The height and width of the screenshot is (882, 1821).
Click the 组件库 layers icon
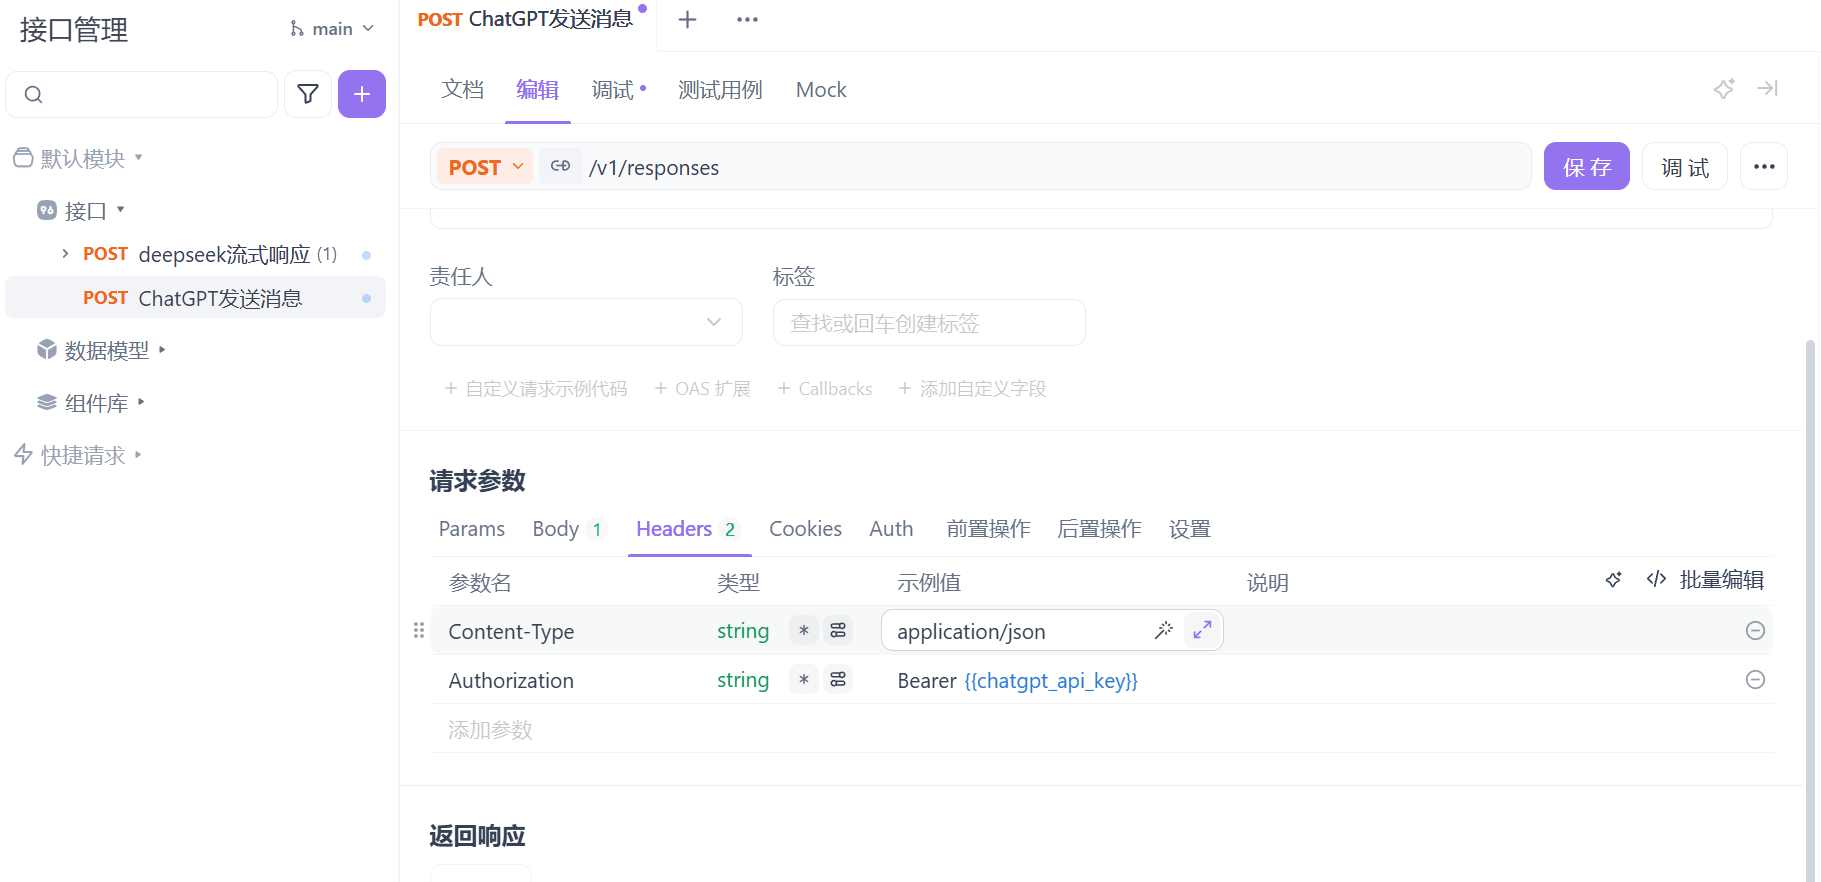[47, 402]
